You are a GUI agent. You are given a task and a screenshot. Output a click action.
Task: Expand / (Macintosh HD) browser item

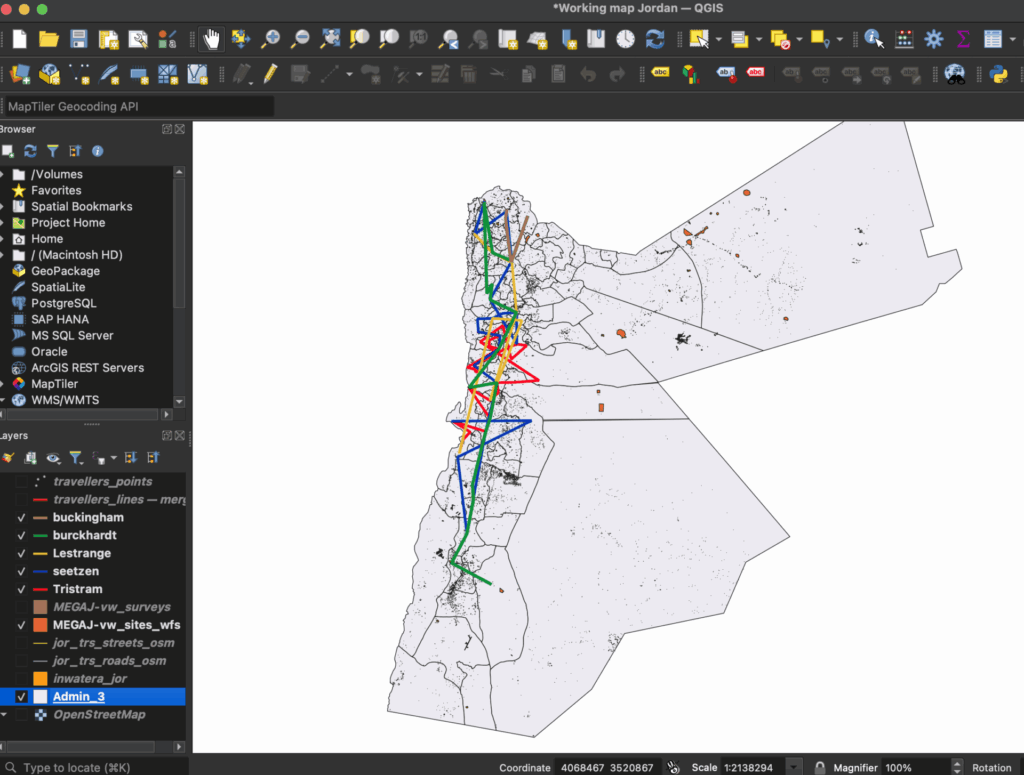[x=3, y=255]
